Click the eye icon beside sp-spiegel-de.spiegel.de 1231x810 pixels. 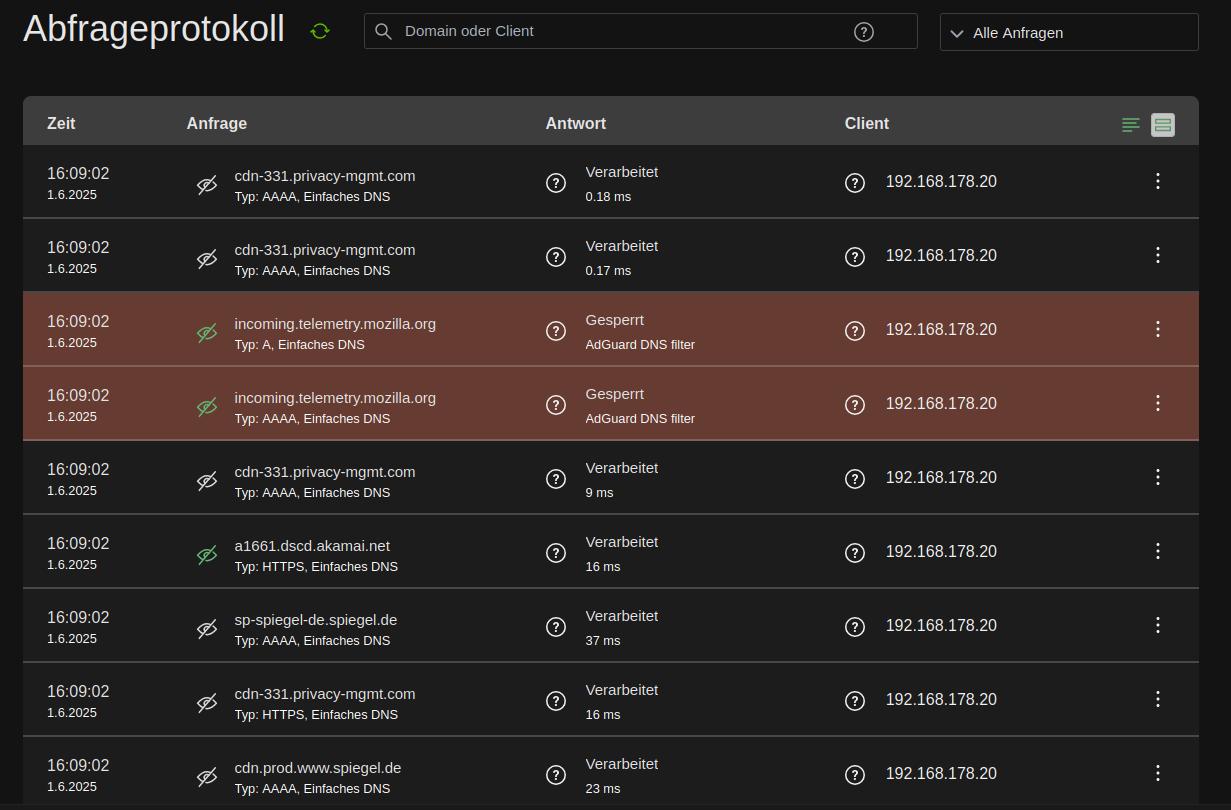click(x=207, y=629)
